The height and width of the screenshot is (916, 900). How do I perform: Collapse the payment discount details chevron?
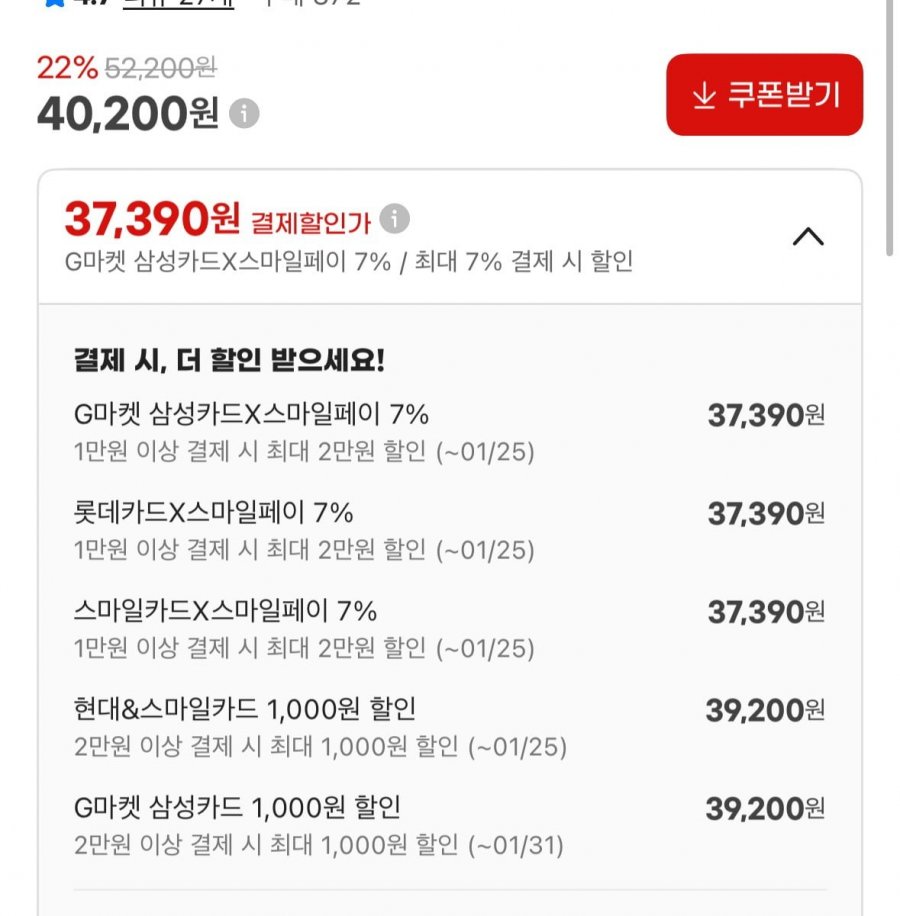coord(808,237)
